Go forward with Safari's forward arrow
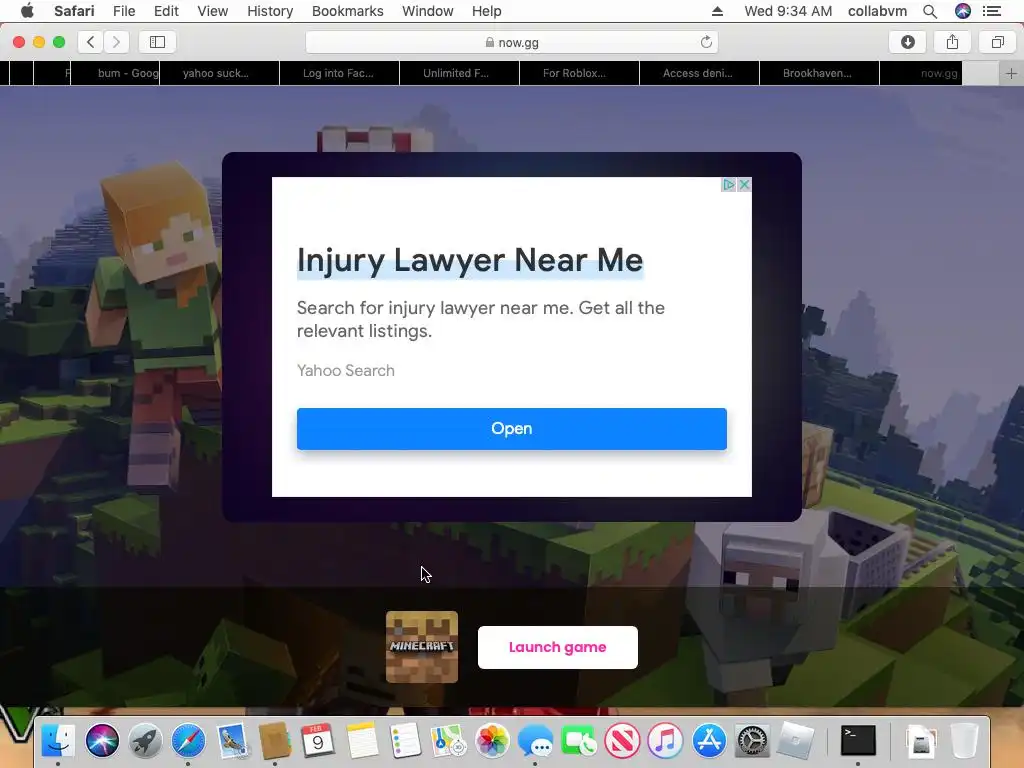 (116, 42)
